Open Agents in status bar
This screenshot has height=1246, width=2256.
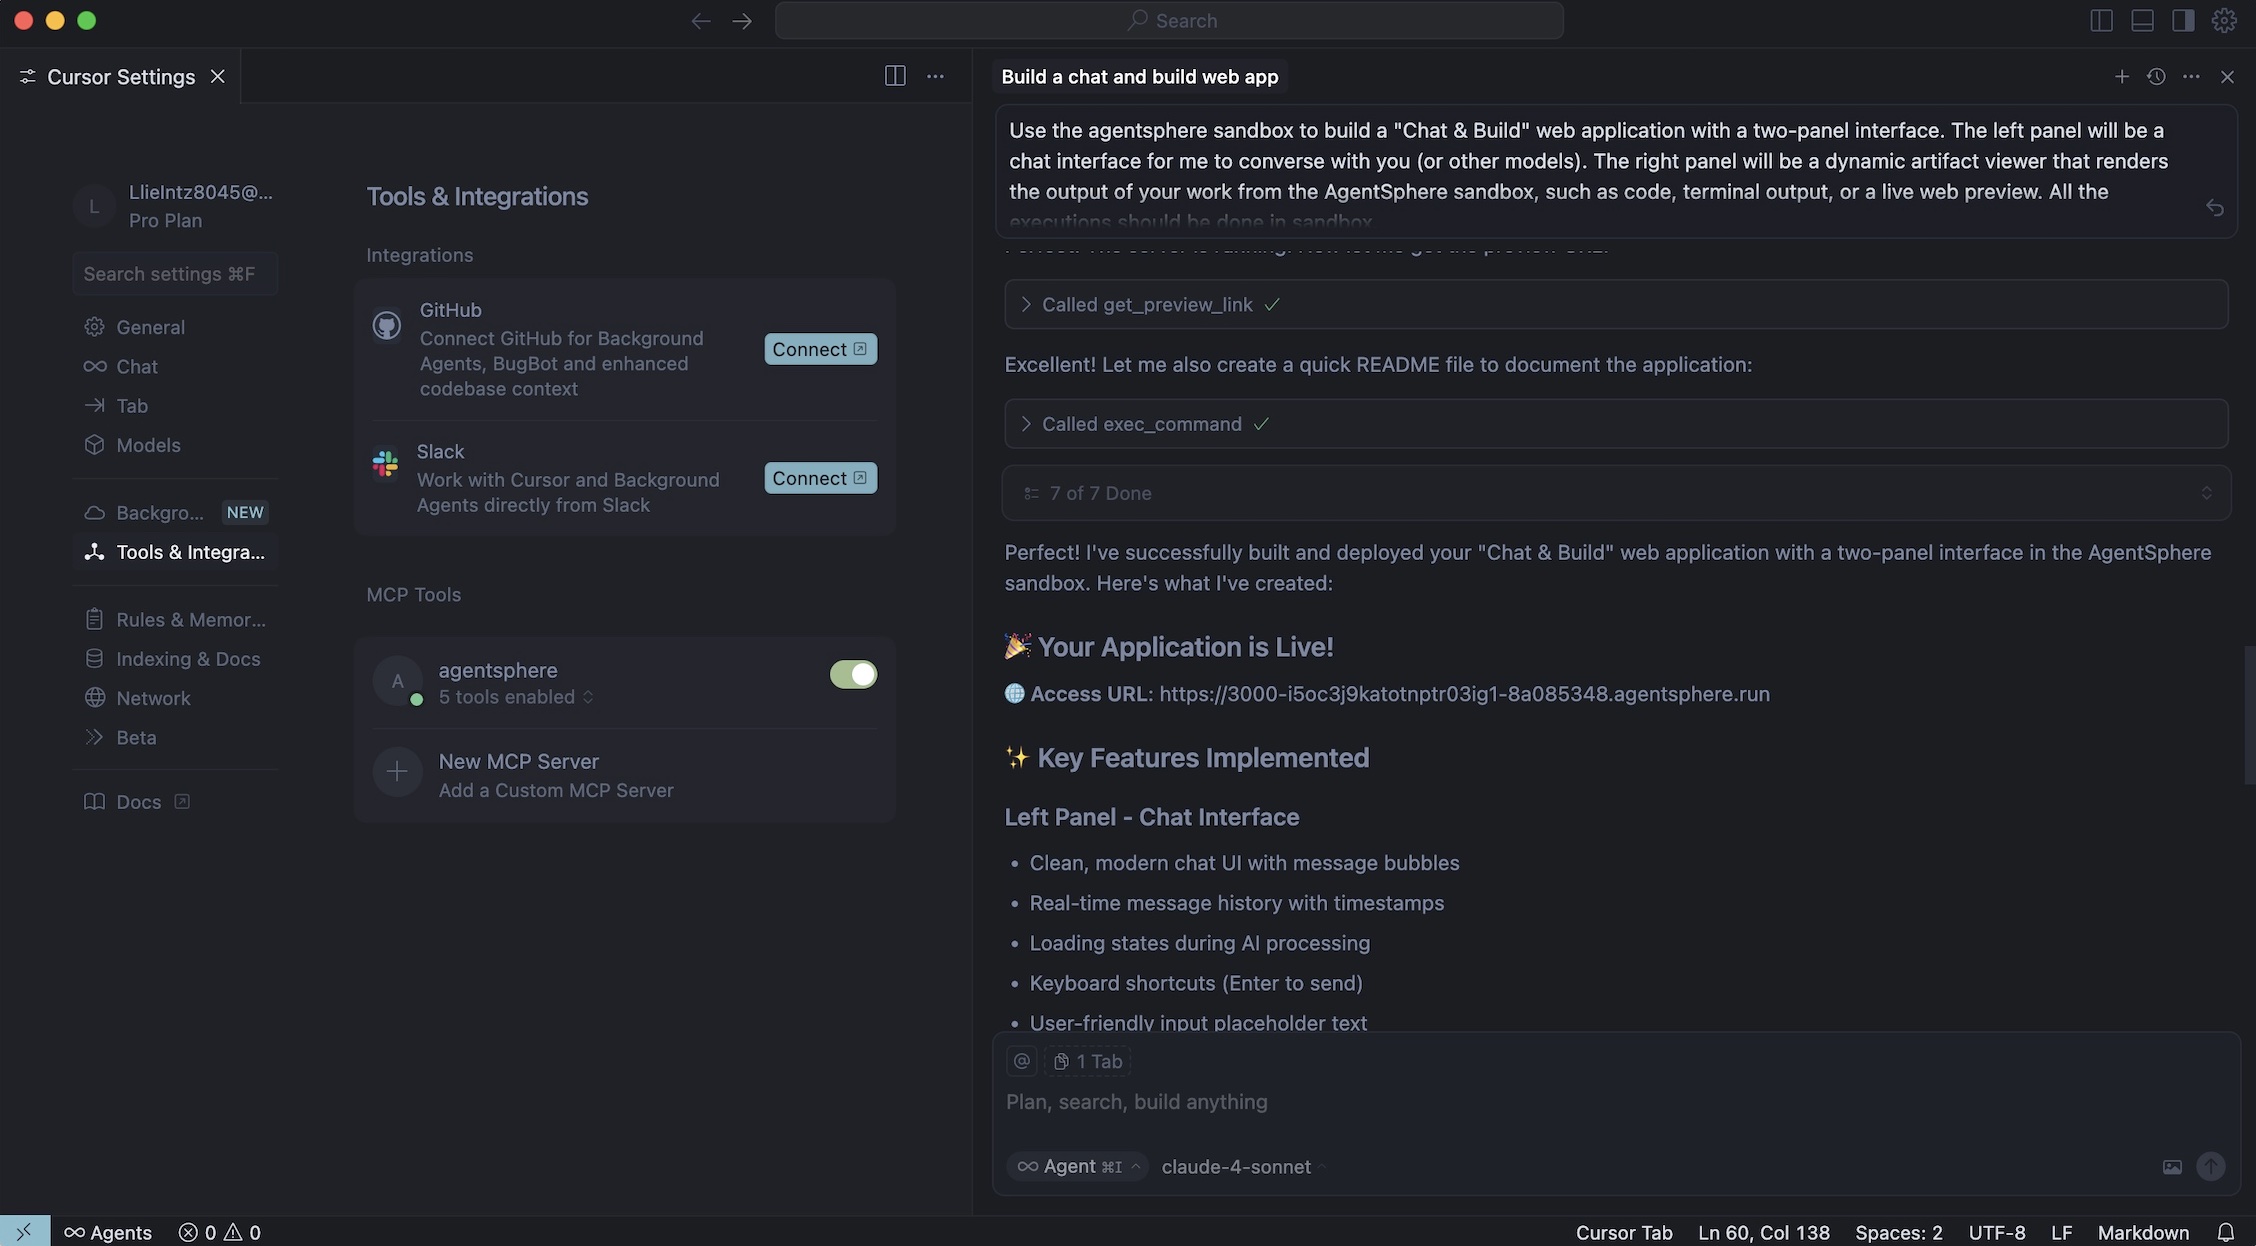(x=108, y=1232)
